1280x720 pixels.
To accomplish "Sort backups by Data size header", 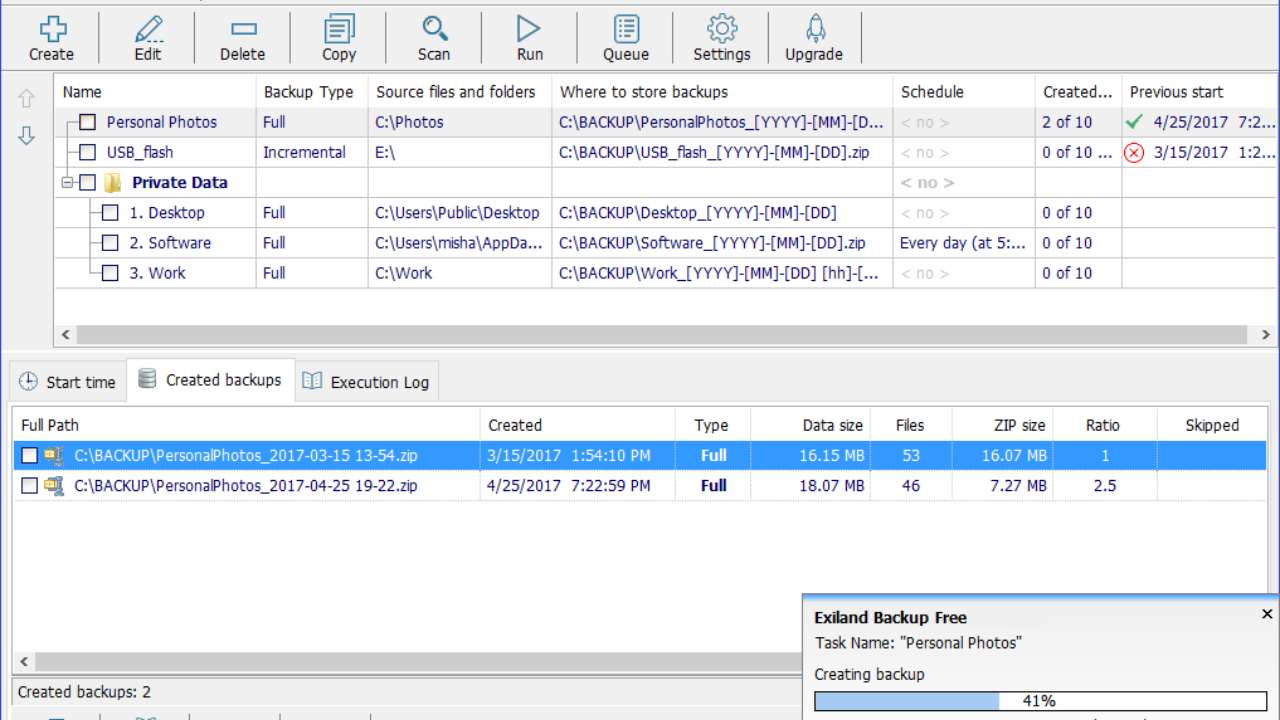I will tap(811, 425).
